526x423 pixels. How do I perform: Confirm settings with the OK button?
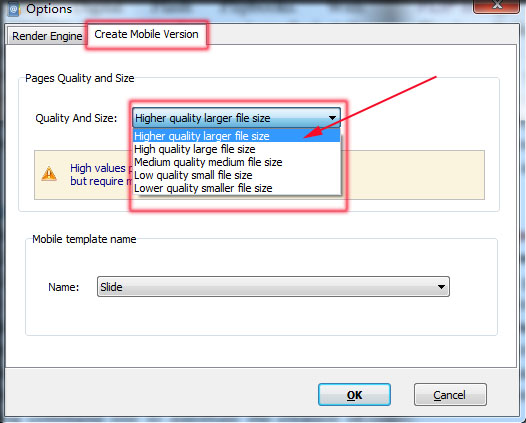(x=354, y=395)
